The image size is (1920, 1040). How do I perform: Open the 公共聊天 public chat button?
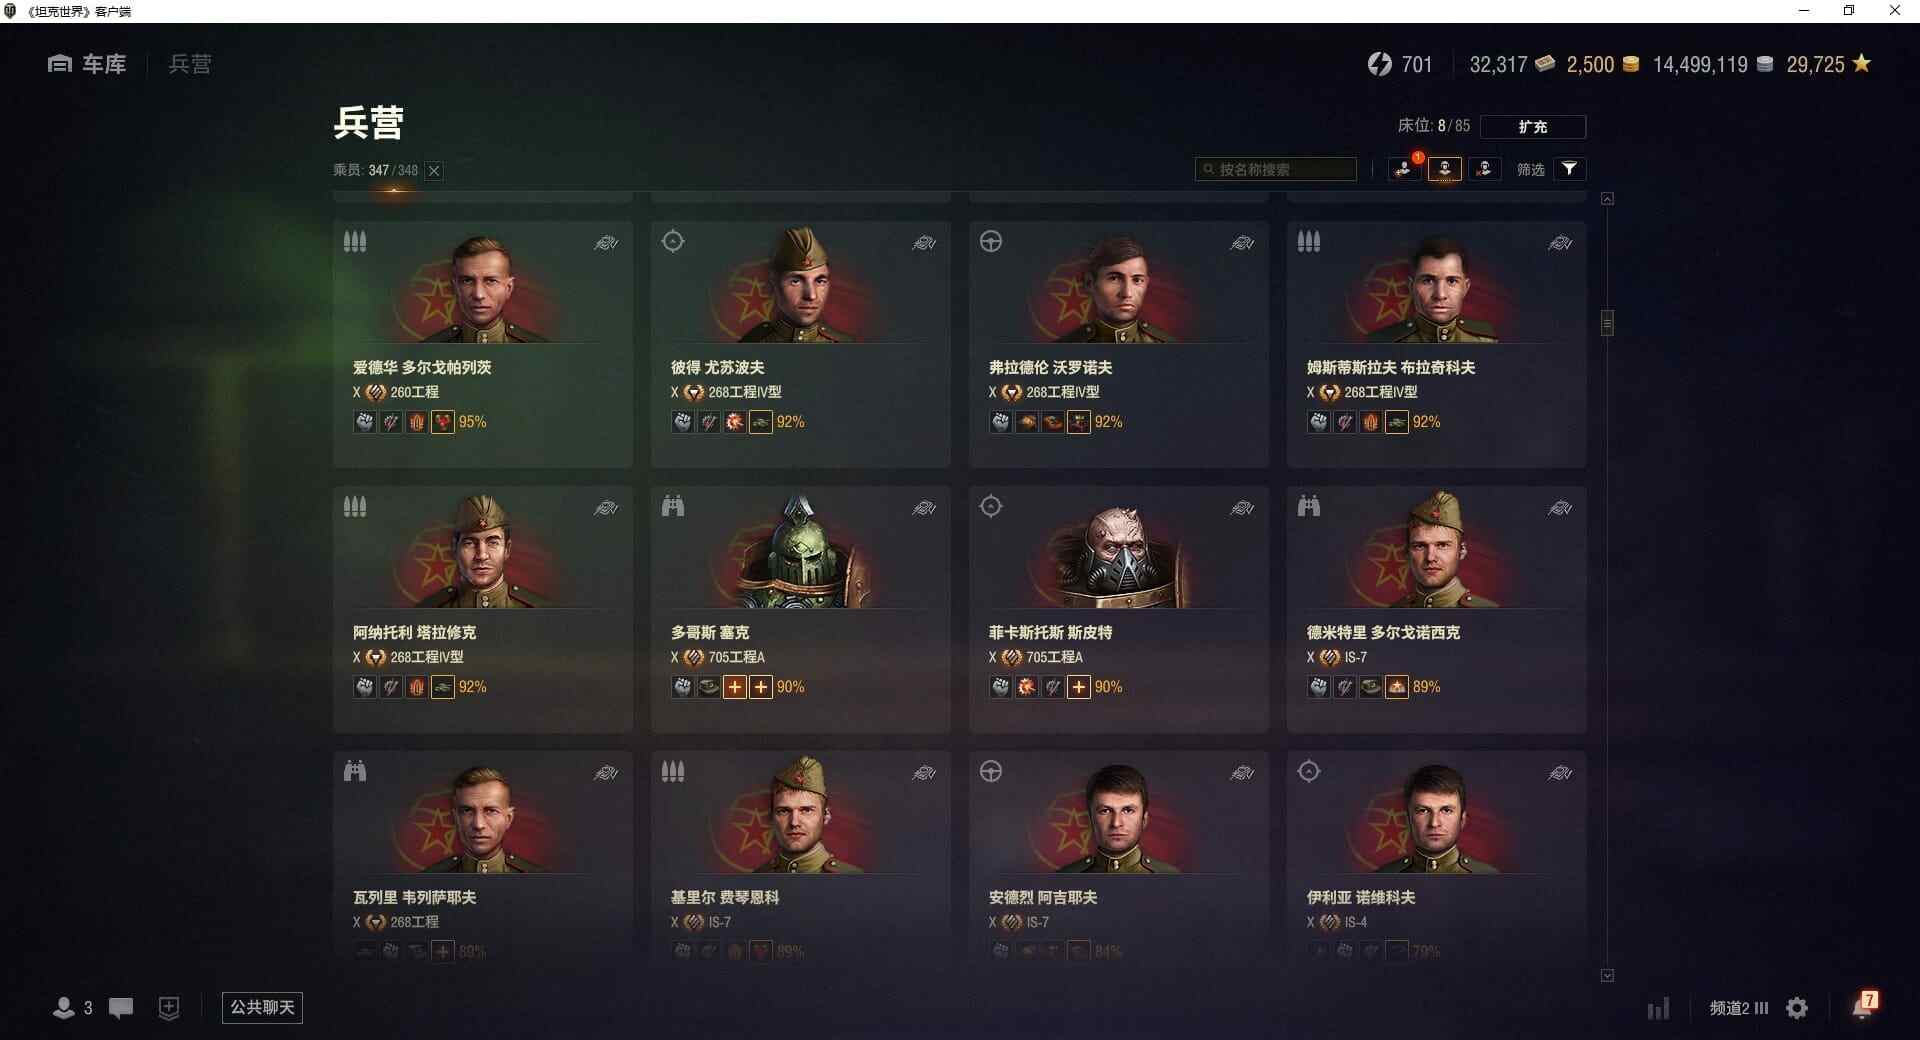[x=262, y=1008]
